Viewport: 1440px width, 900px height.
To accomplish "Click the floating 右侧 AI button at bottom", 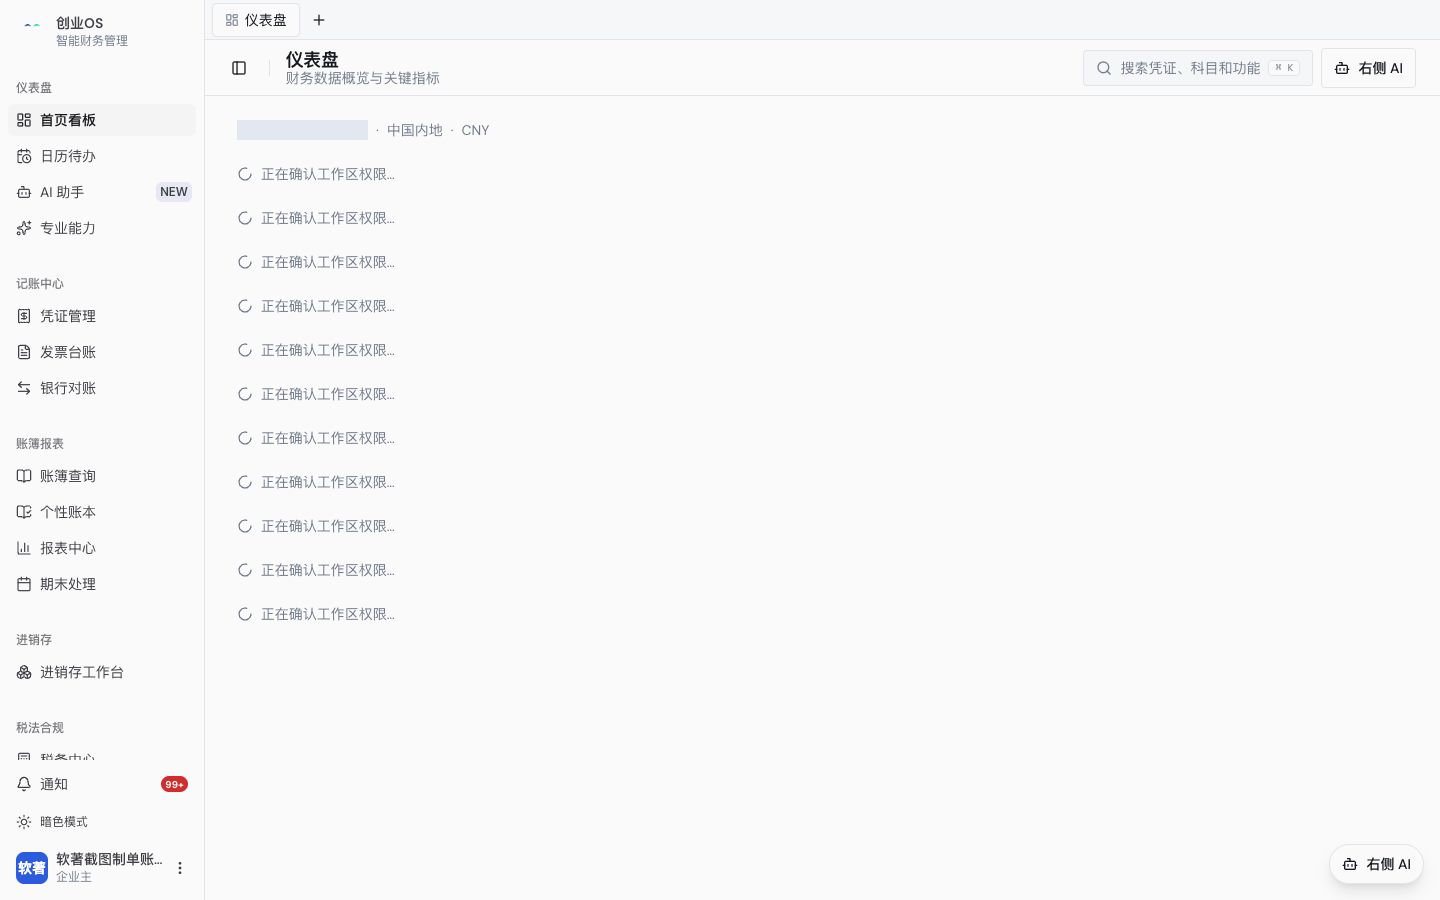I will tap(1376, 864).
